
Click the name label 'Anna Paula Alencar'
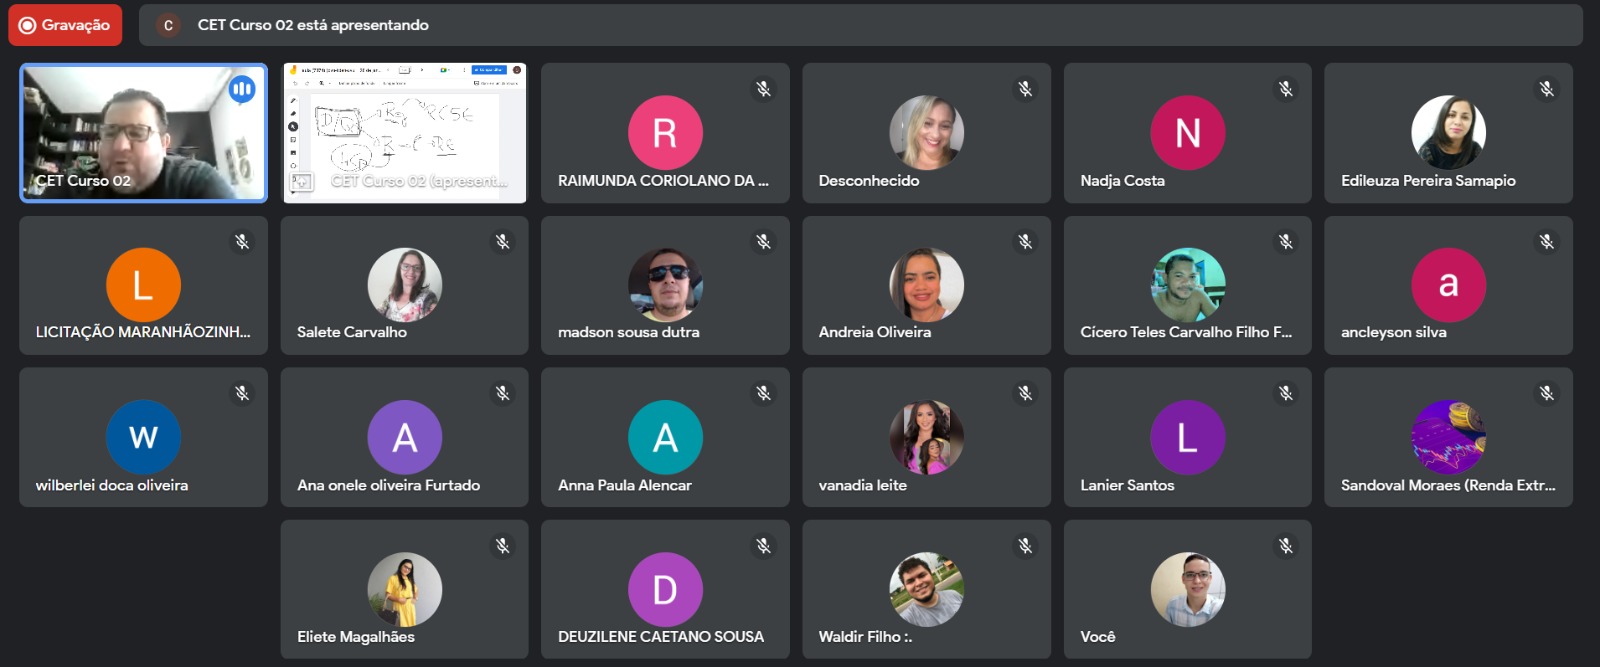click(625, 485)
